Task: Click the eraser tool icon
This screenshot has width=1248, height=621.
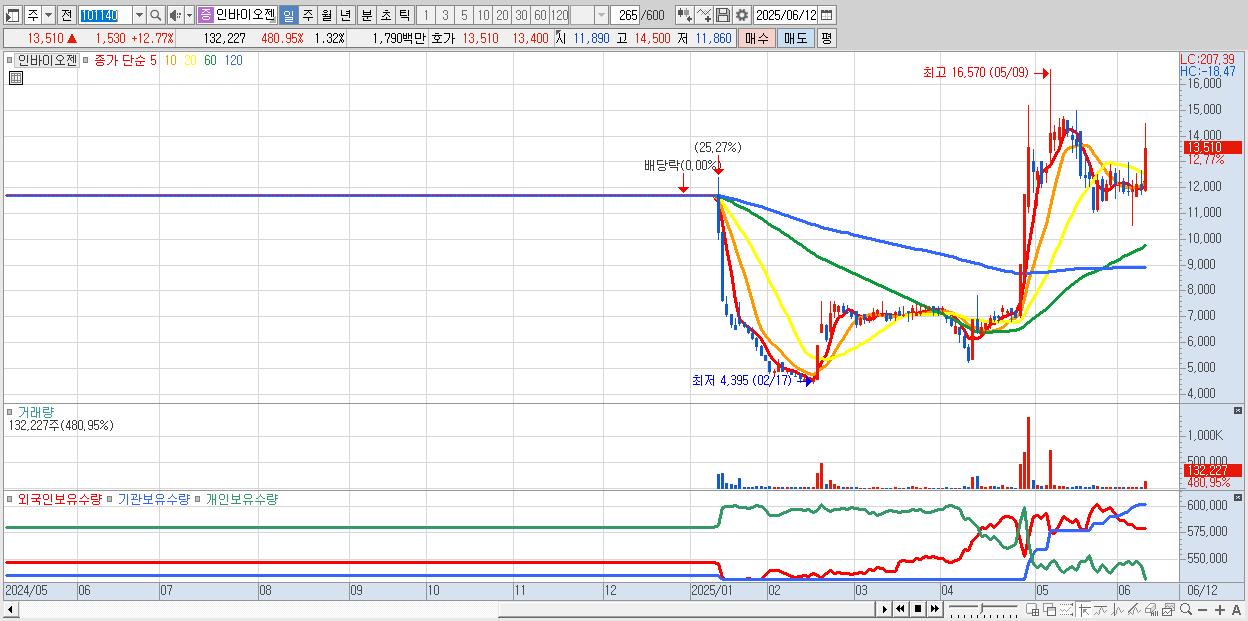Action: tap(1152, 609)
